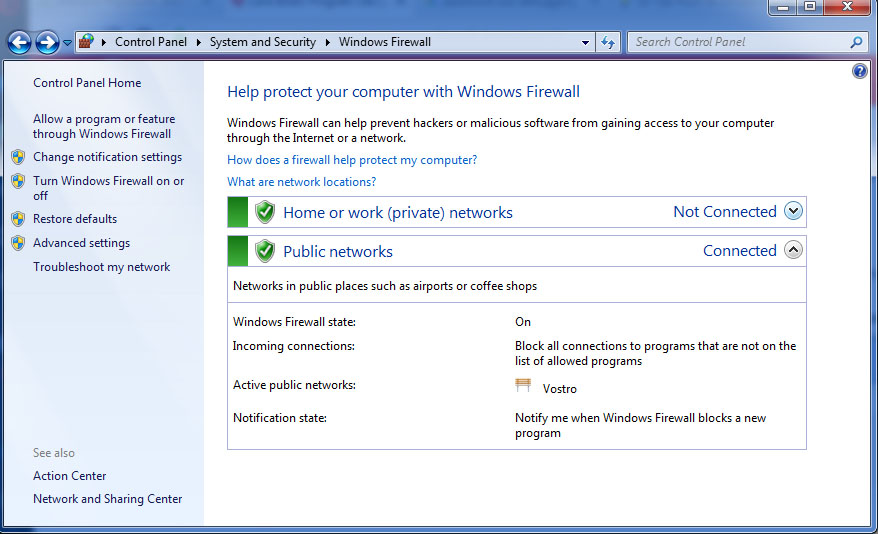Screen dimensions: 878x534
Task: Click the refresh icon beside the address bar
Action: [608, 42]
